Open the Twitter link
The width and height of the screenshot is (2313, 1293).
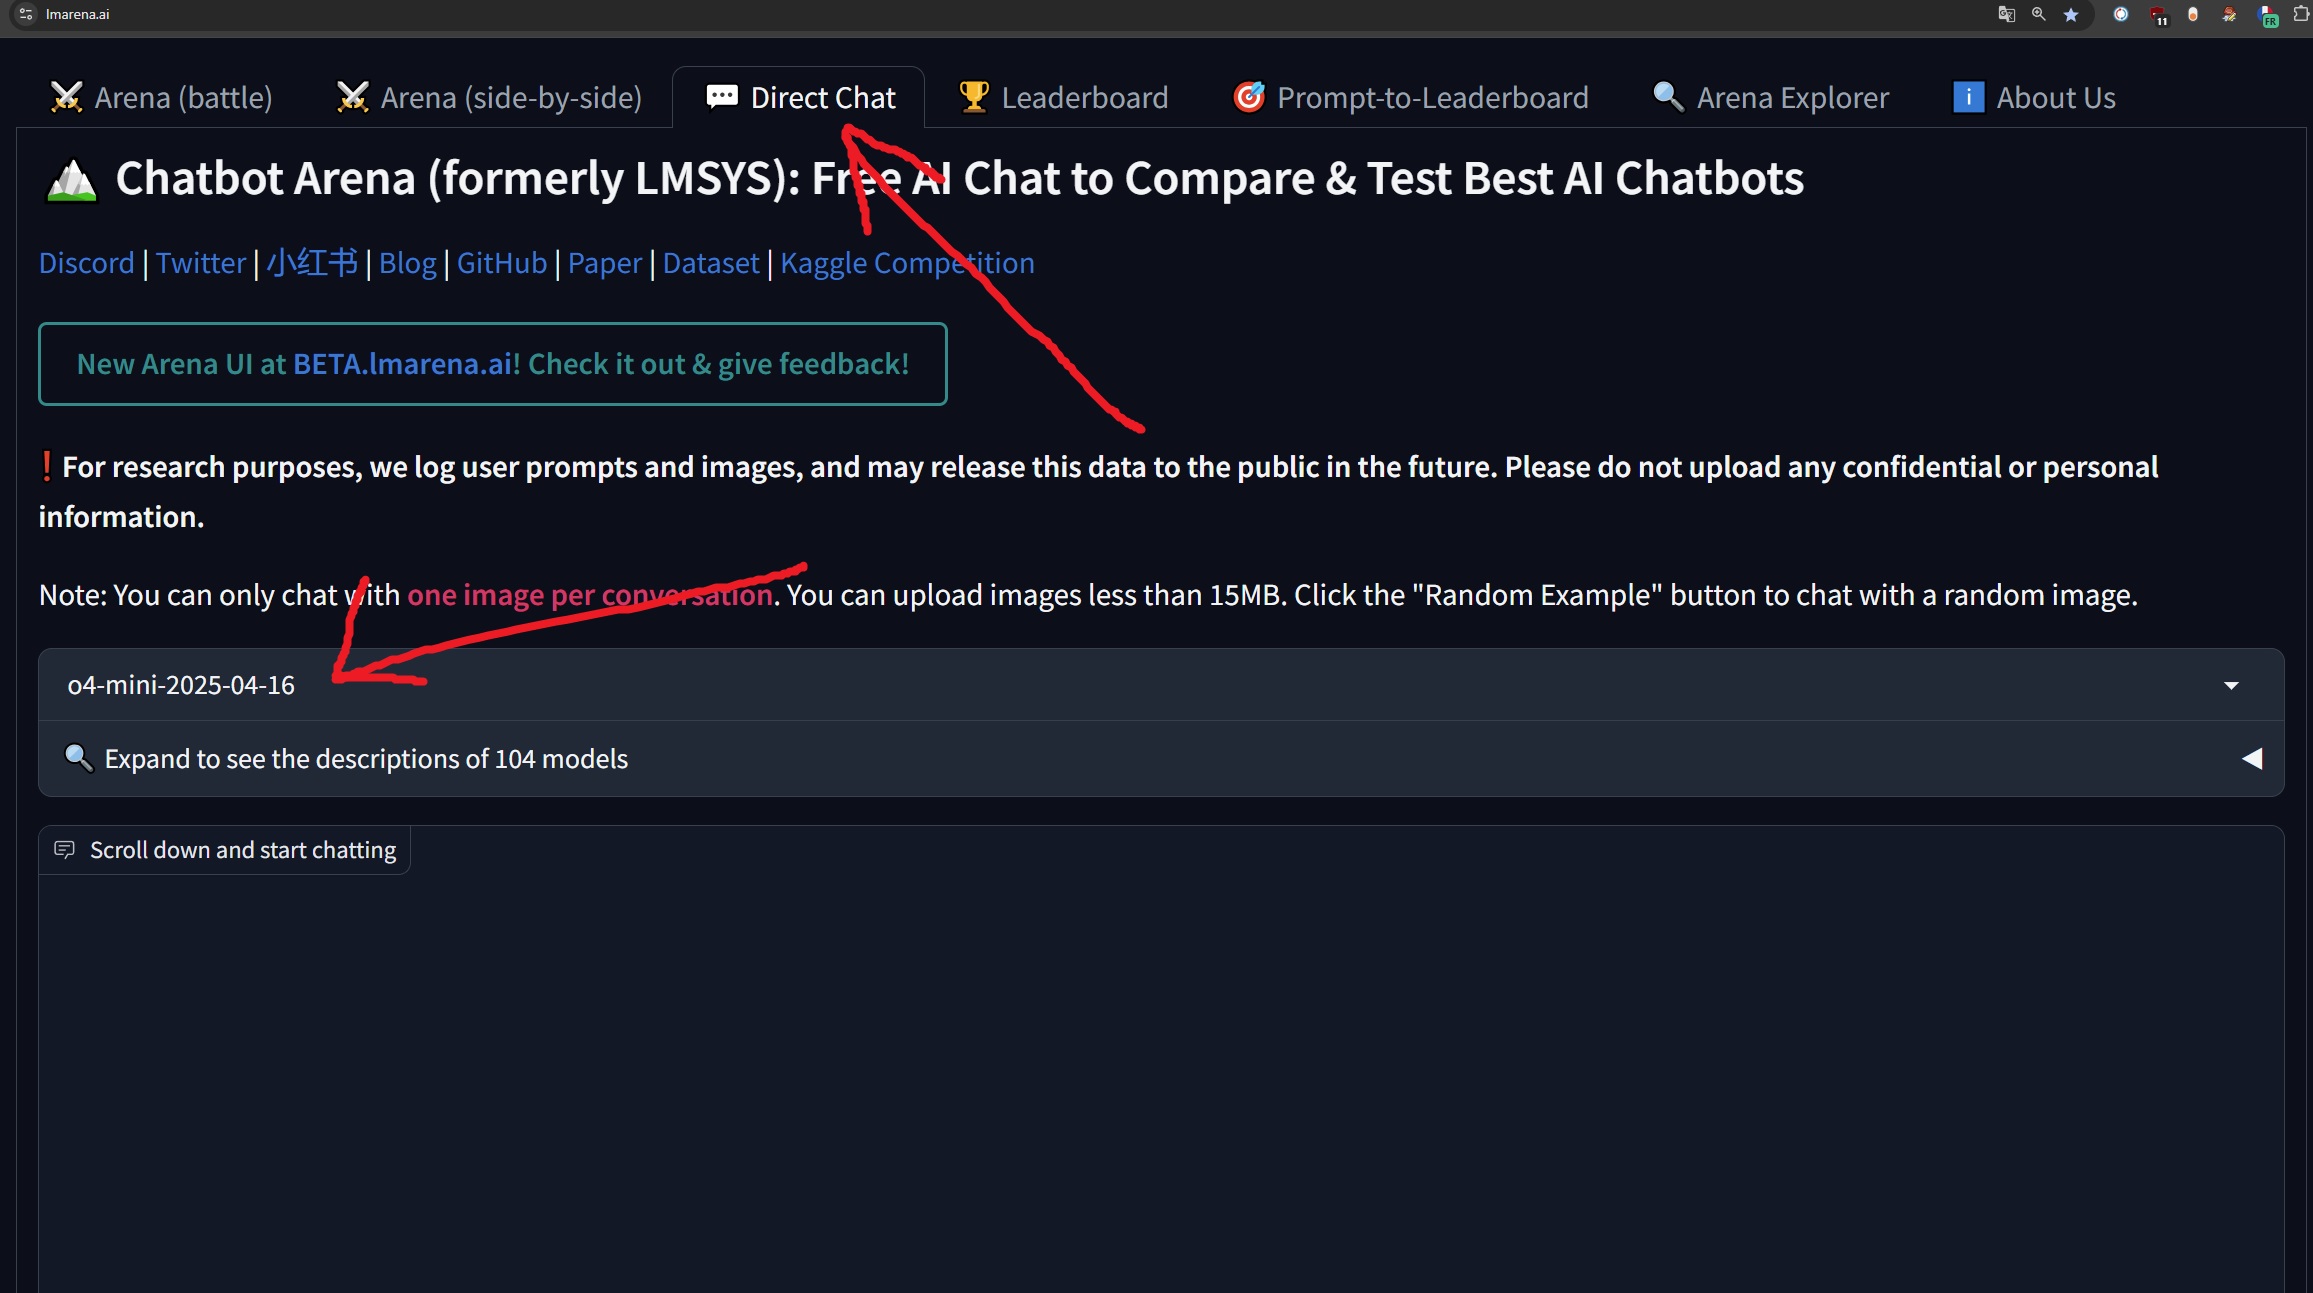(201, 263)
